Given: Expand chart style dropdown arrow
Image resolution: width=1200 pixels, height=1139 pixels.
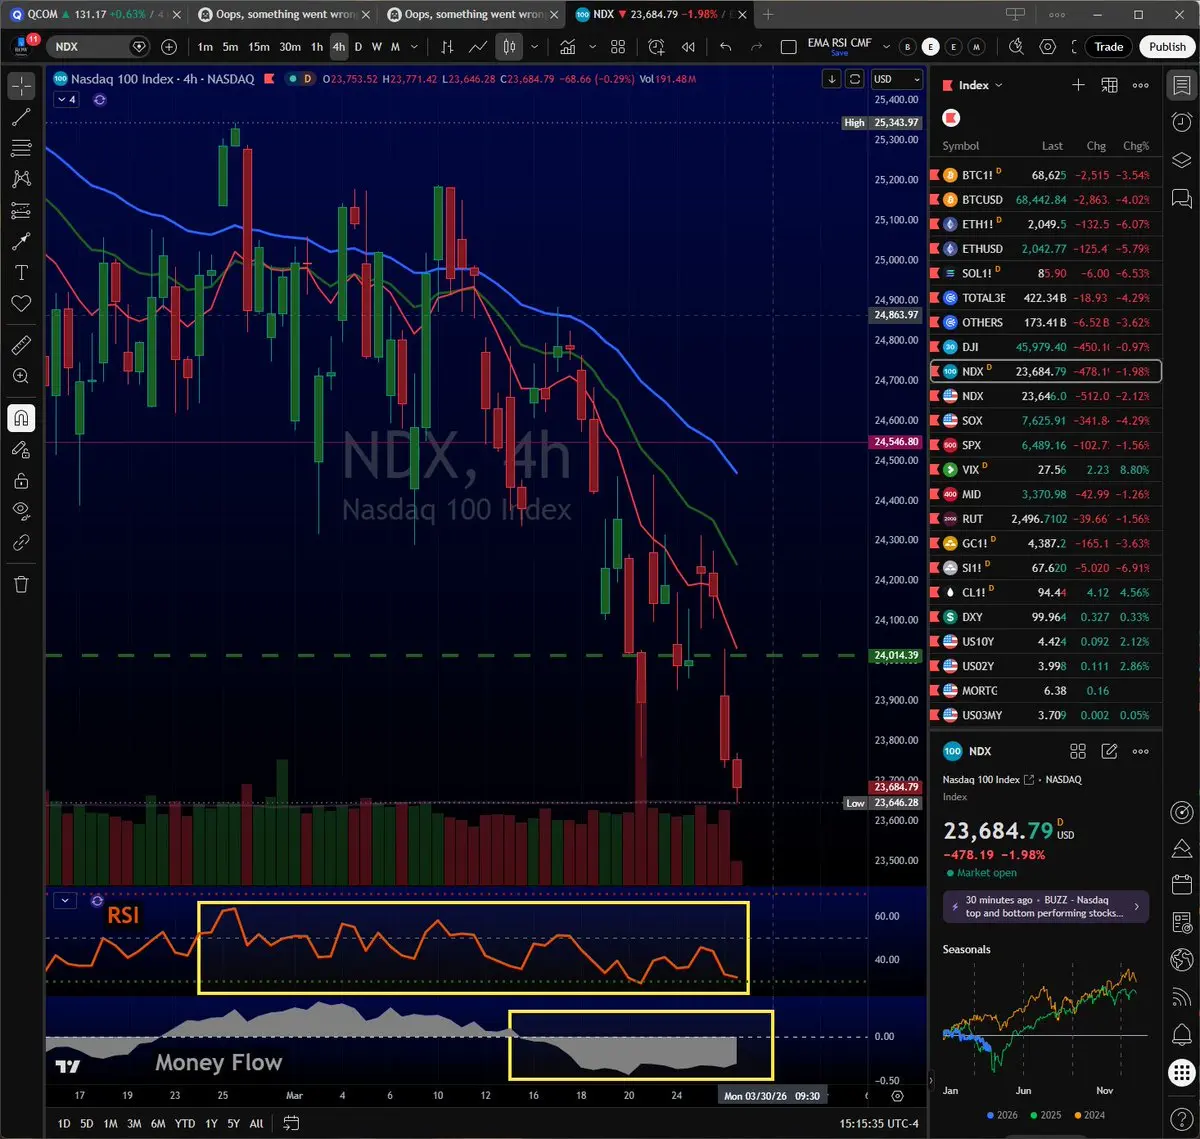Looking at the screenshot, I should pyautogui.click(x=535, y=47).
